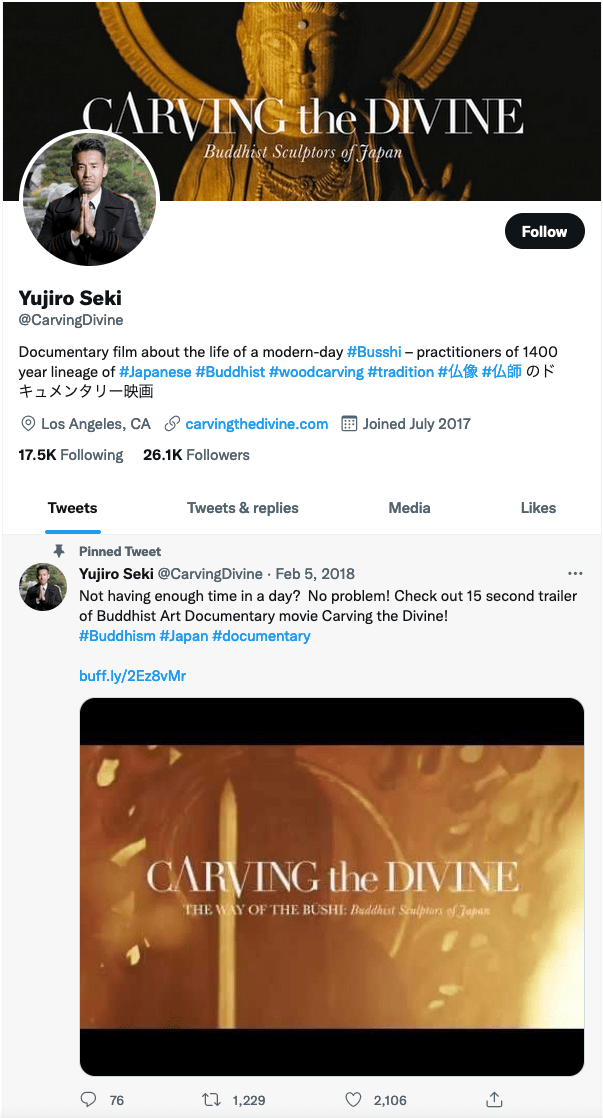Screen dimensions: 603x1118
Task: Select the Likes tab
Action: (538, 508)
